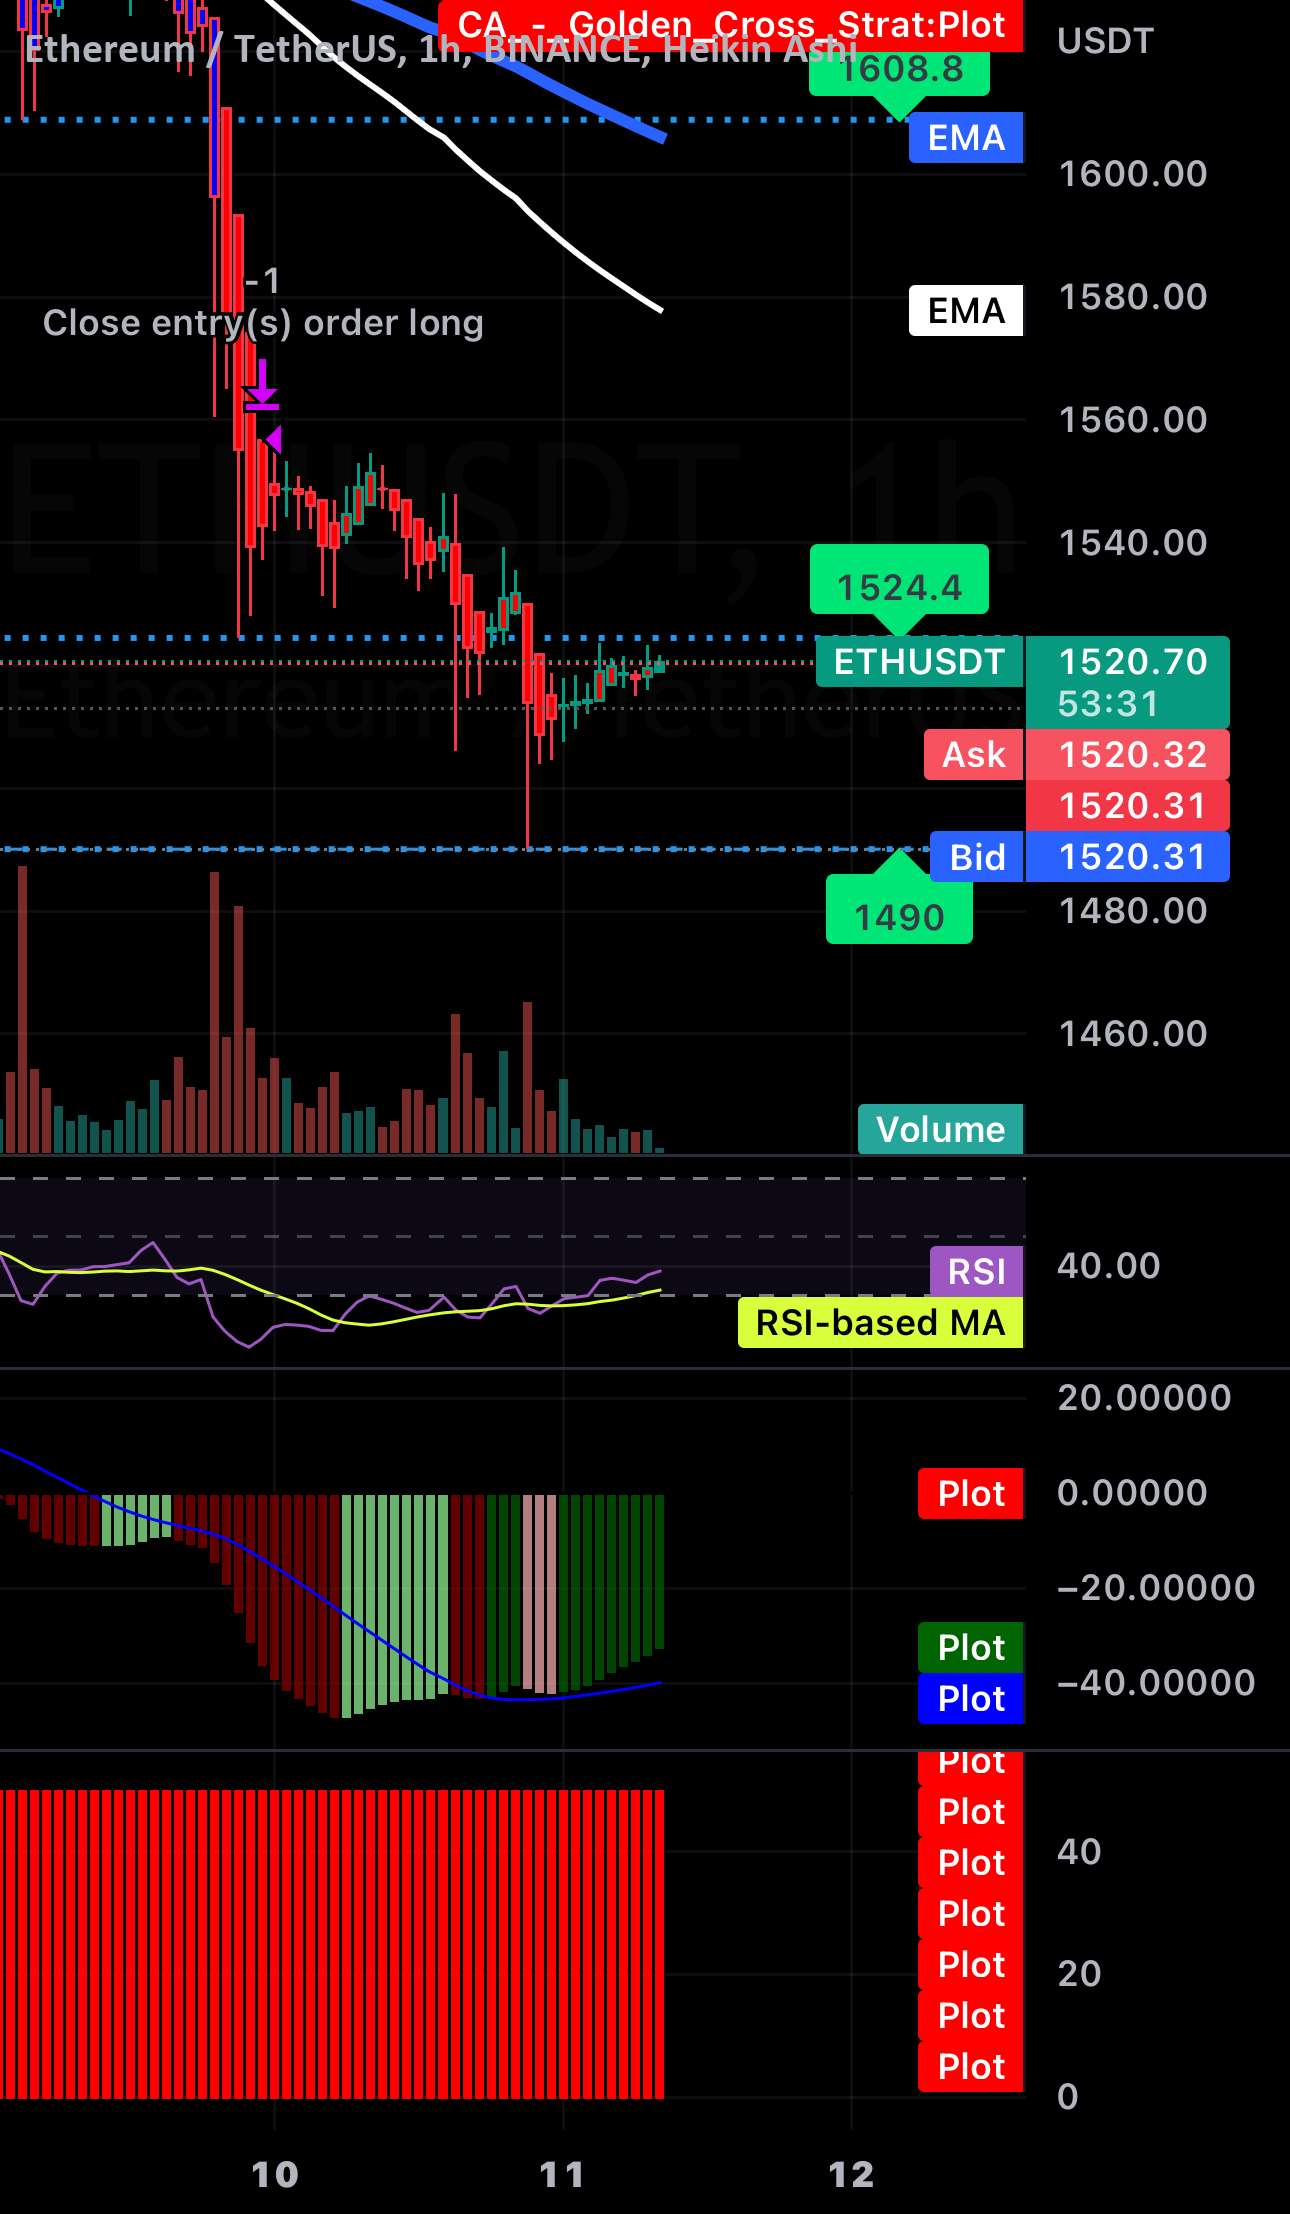This screenshot has height=2214, width=1290.
Task: Select the ETHUSDT symbol price label
Action: (919, 662)
